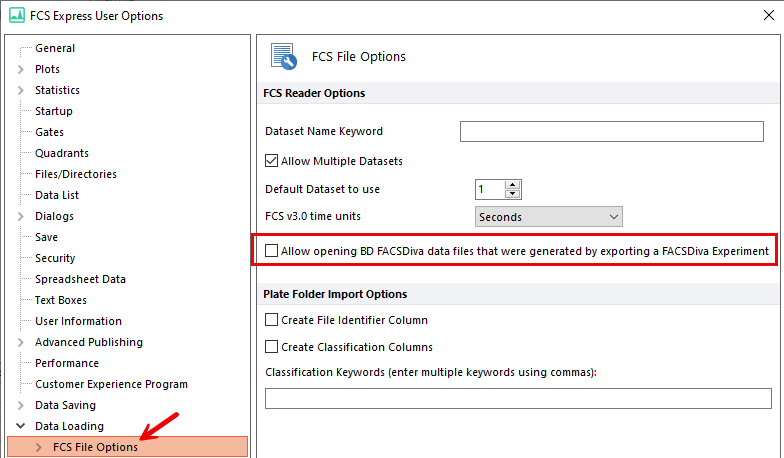Check Create File Identifier Column
This screenshot has width=784, height=458.
pos(272,320)
